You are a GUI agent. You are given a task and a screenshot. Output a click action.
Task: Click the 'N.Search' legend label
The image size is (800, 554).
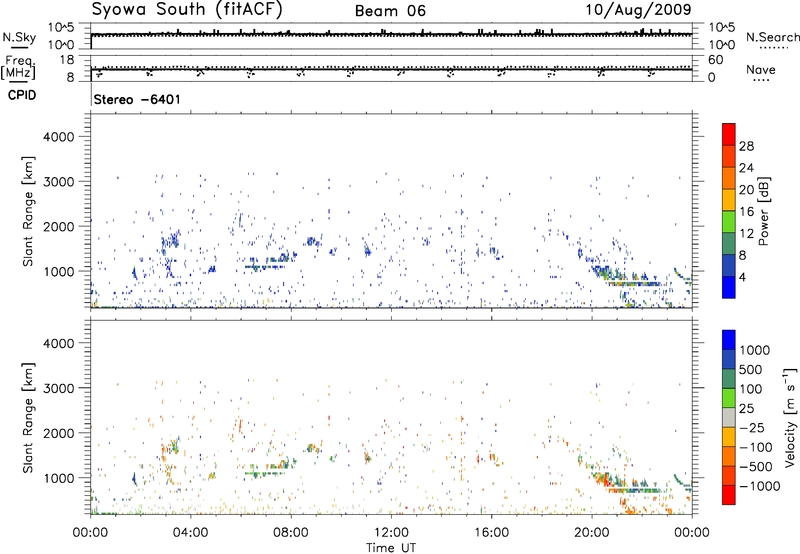click(x=773, y=37)
